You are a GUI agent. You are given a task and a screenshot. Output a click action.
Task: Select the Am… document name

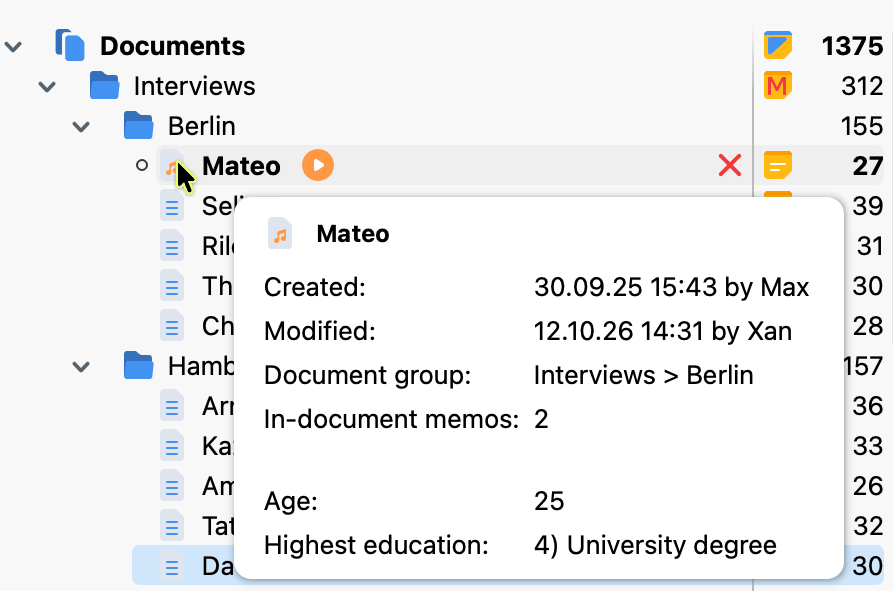pyautogui.click(x=218, y=486)
